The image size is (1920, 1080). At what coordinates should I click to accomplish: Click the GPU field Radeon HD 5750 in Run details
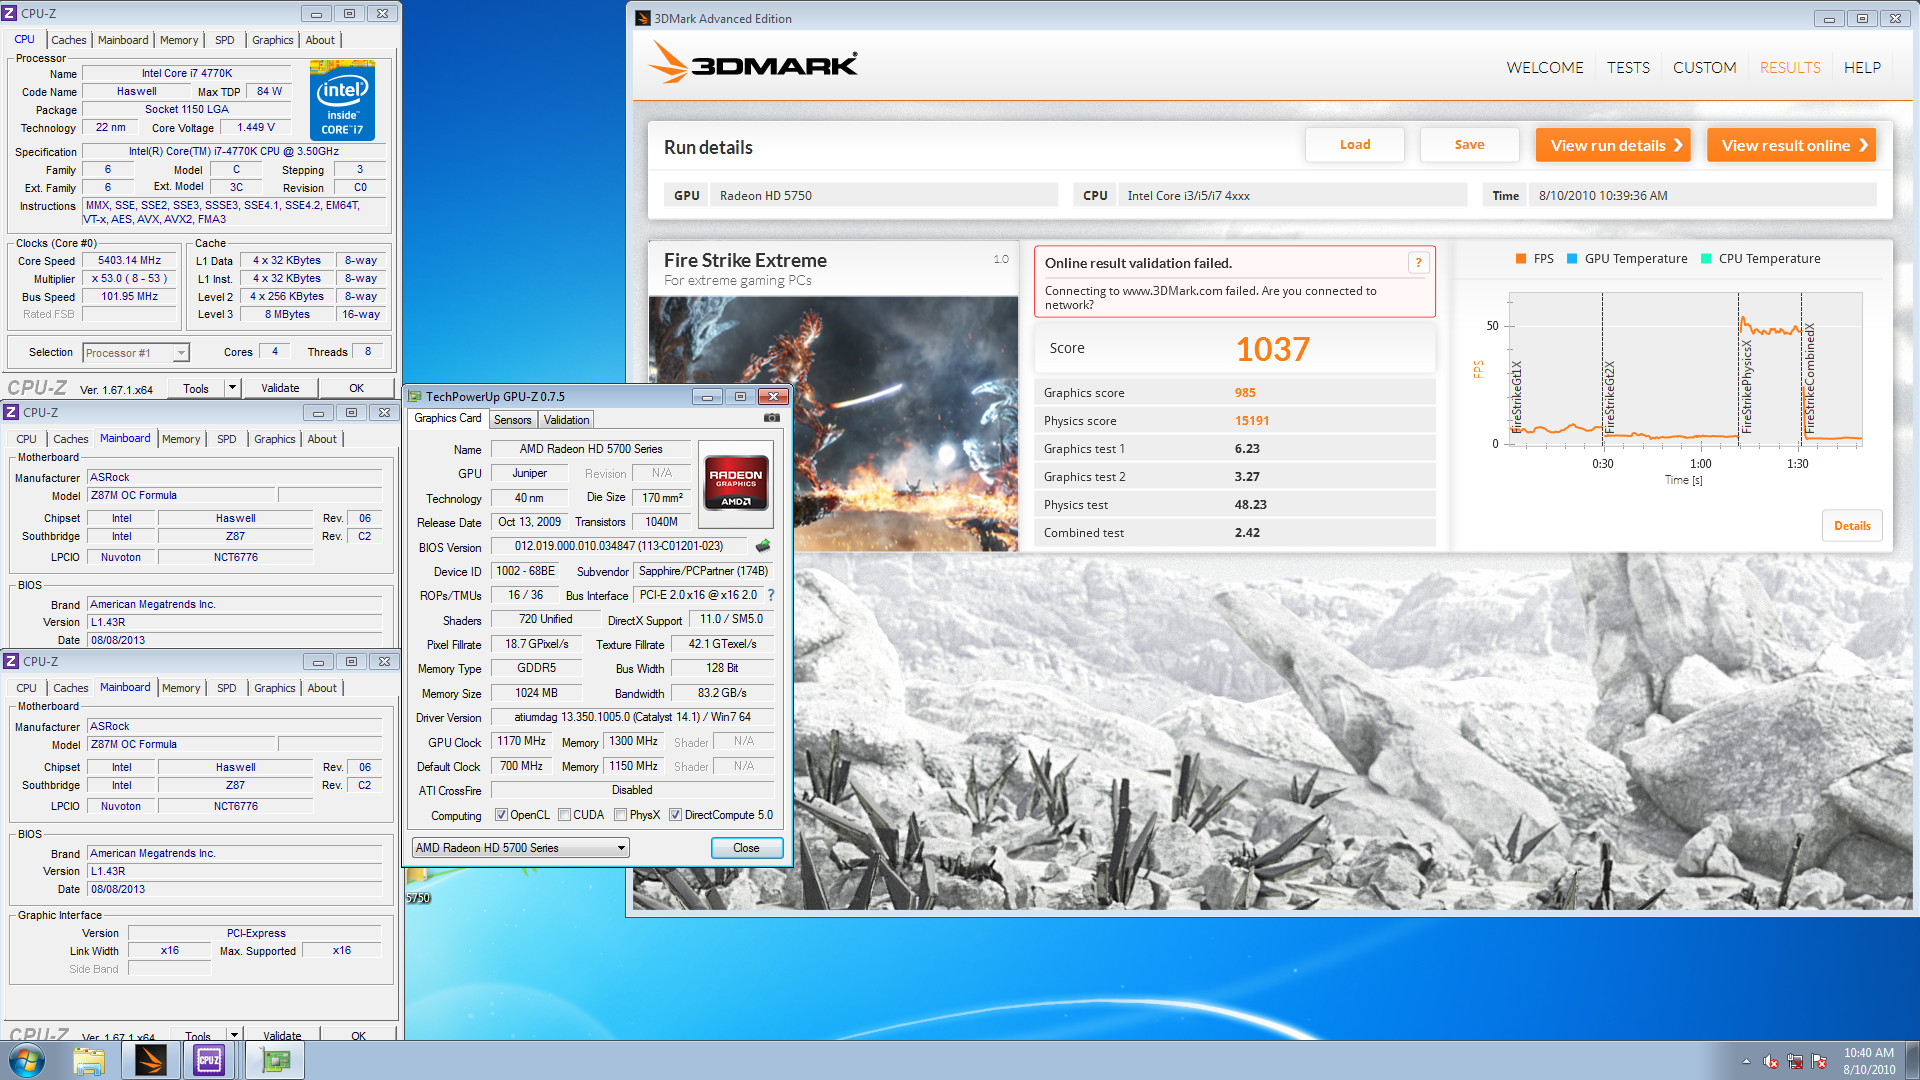tap(884, 195)
